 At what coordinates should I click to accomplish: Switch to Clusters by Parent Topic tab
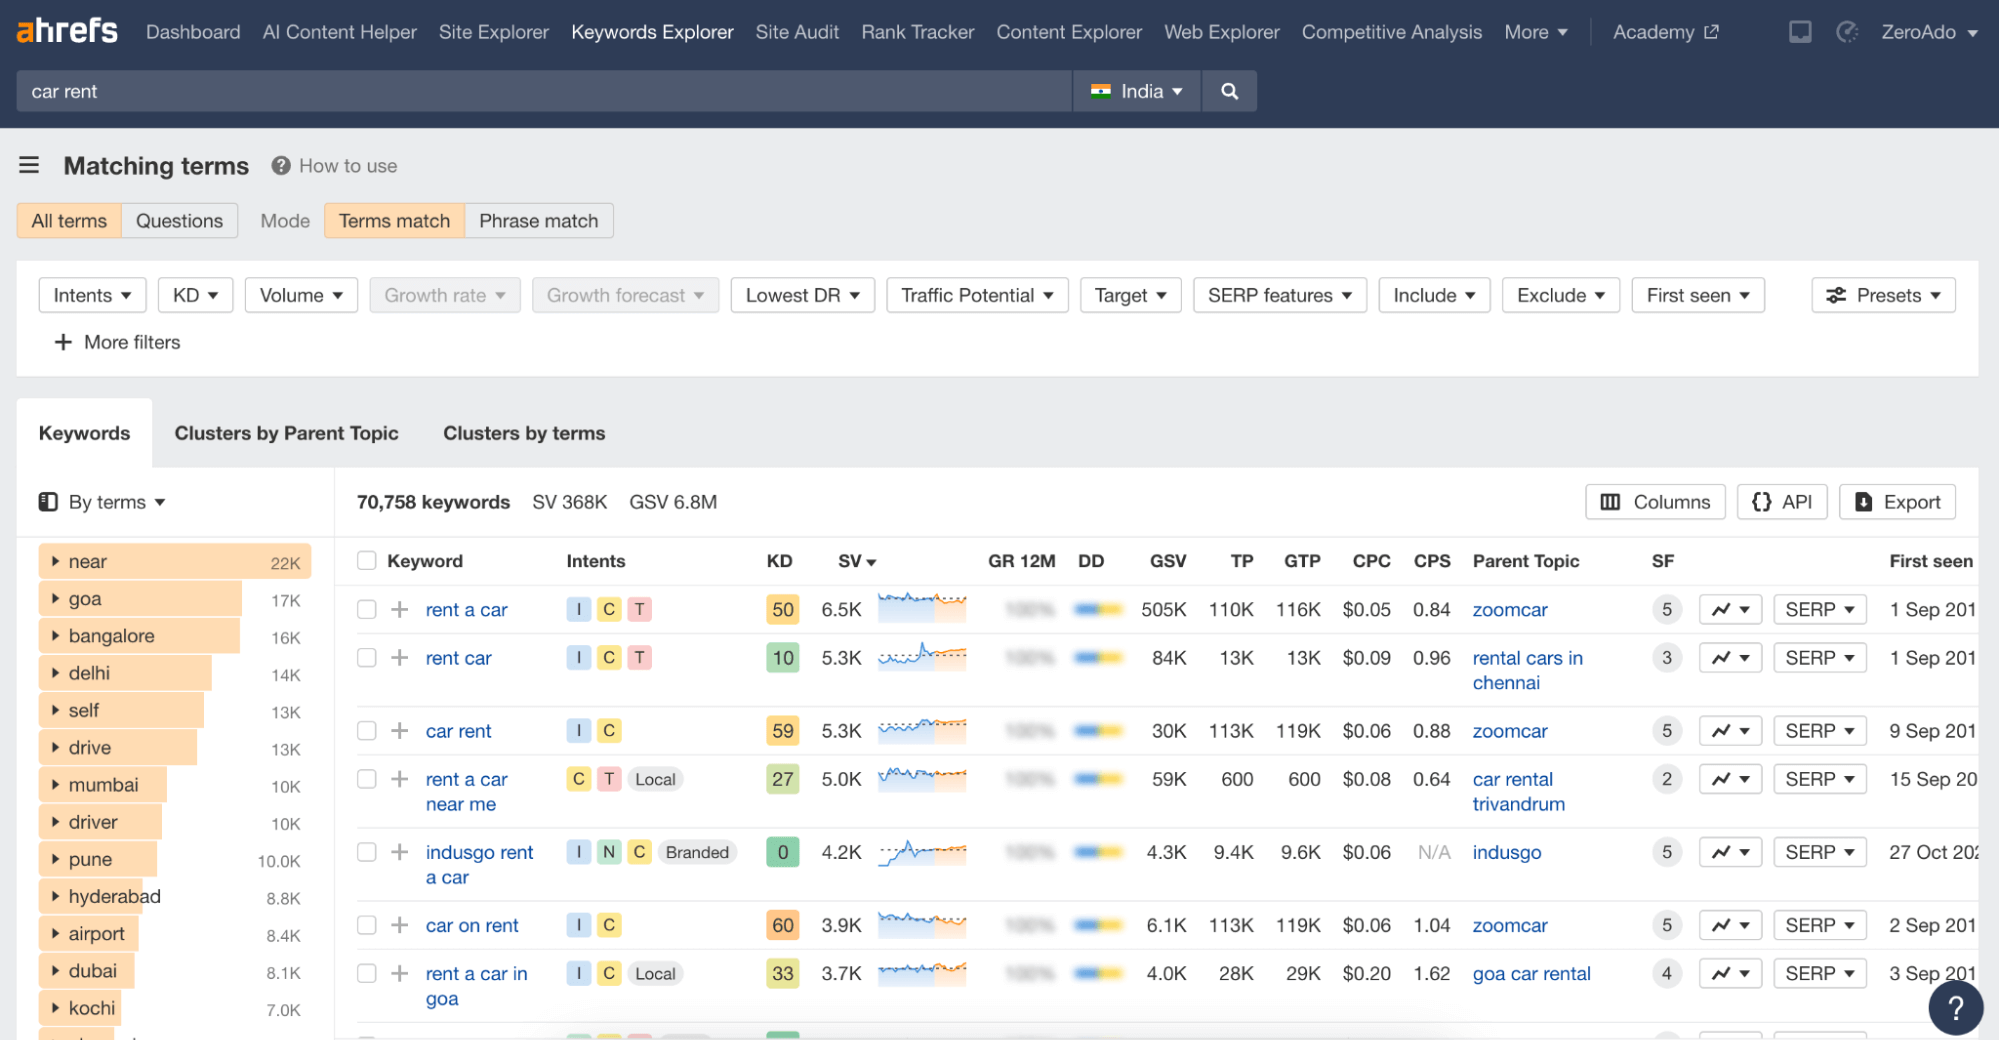click(286, 433)
